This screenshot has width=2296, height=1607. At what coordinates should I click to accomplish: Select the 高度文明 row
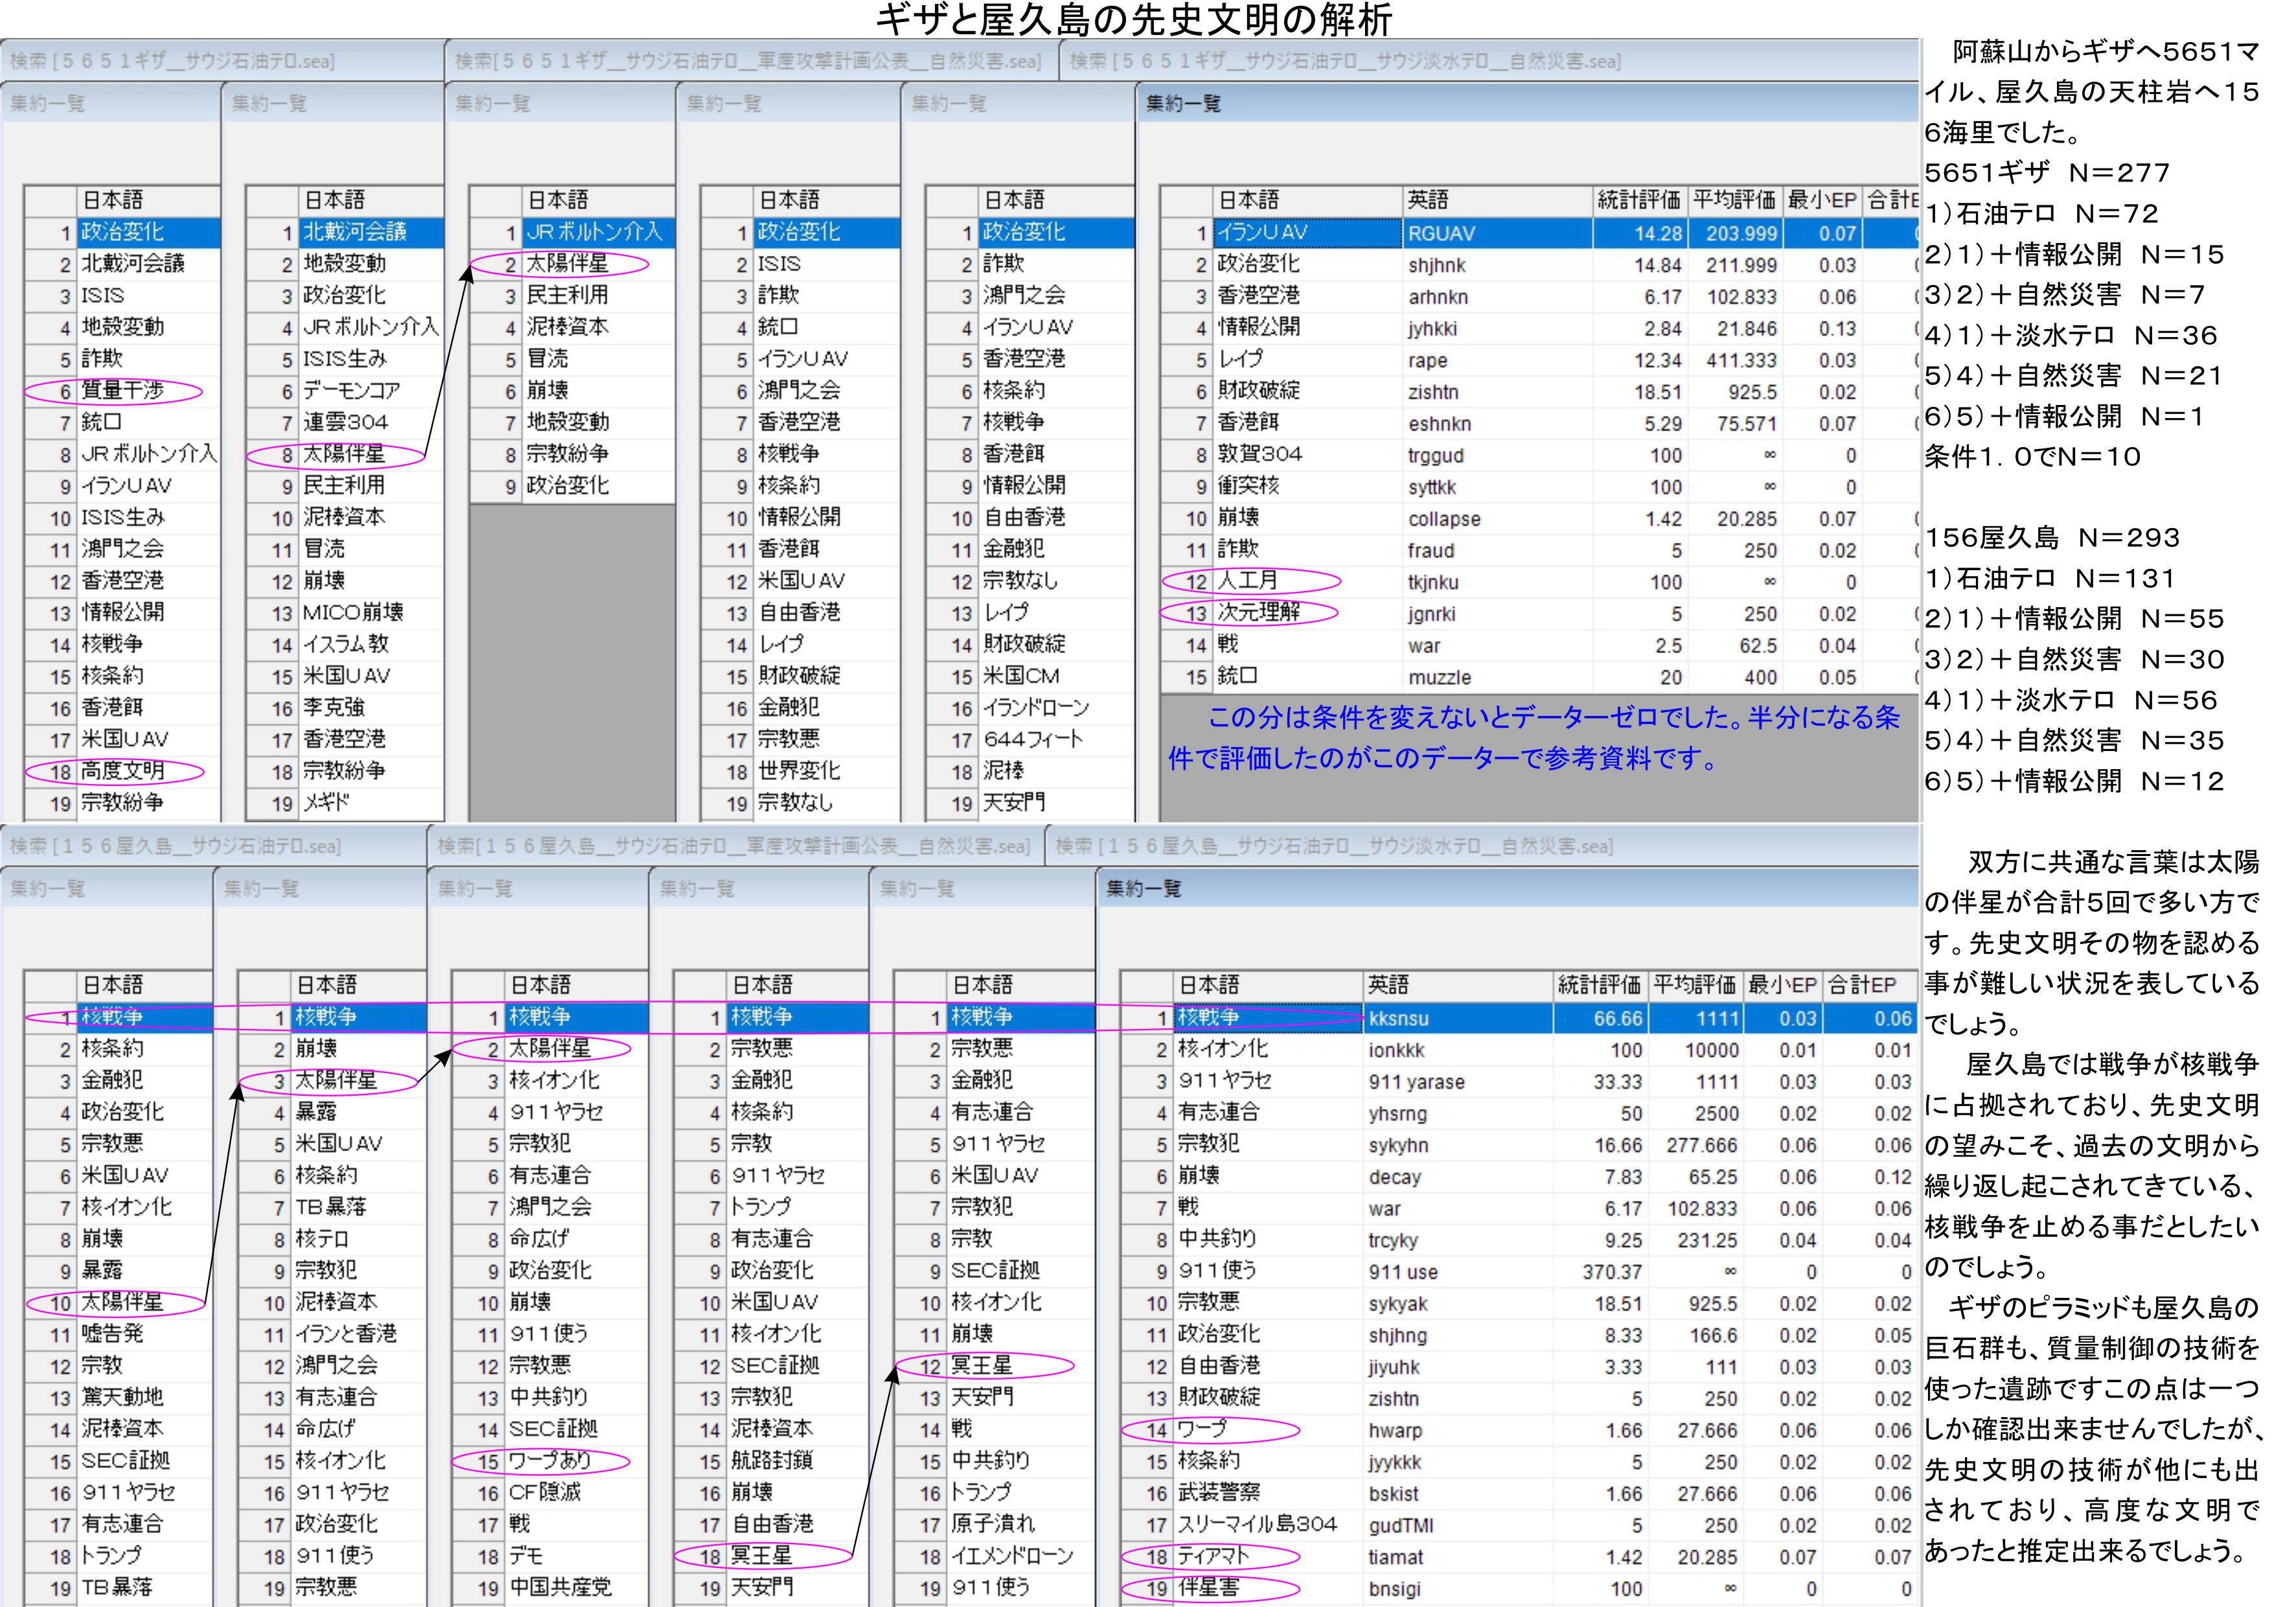[122, 772]
